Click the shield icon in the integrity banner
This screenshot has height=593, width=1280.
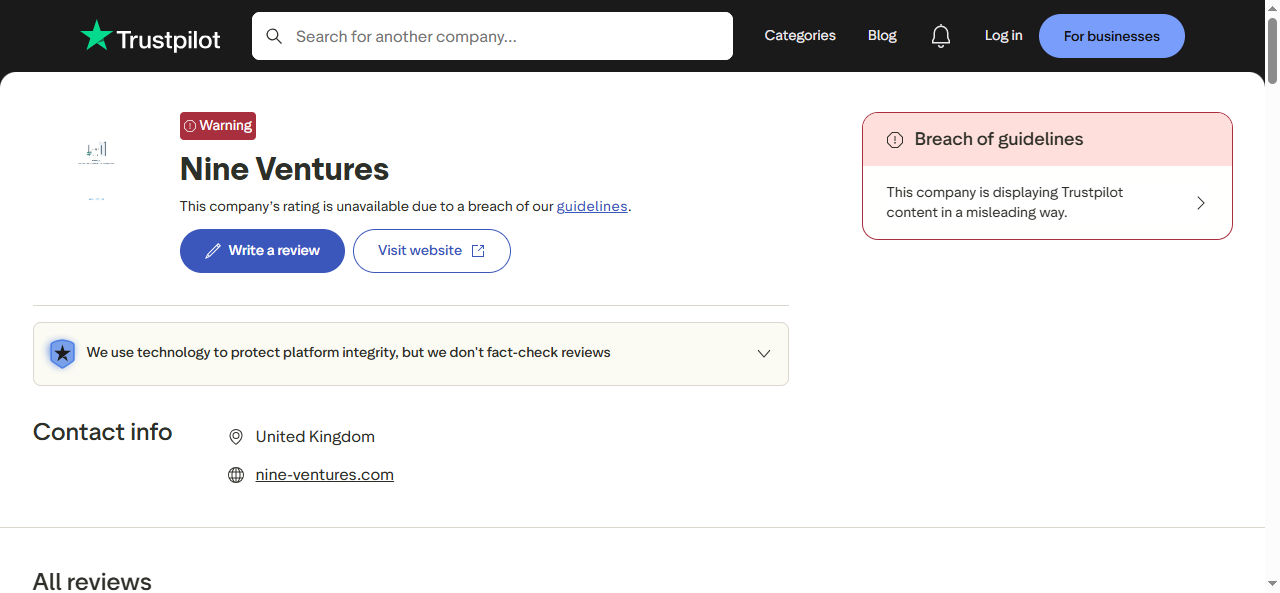point(62,353)
